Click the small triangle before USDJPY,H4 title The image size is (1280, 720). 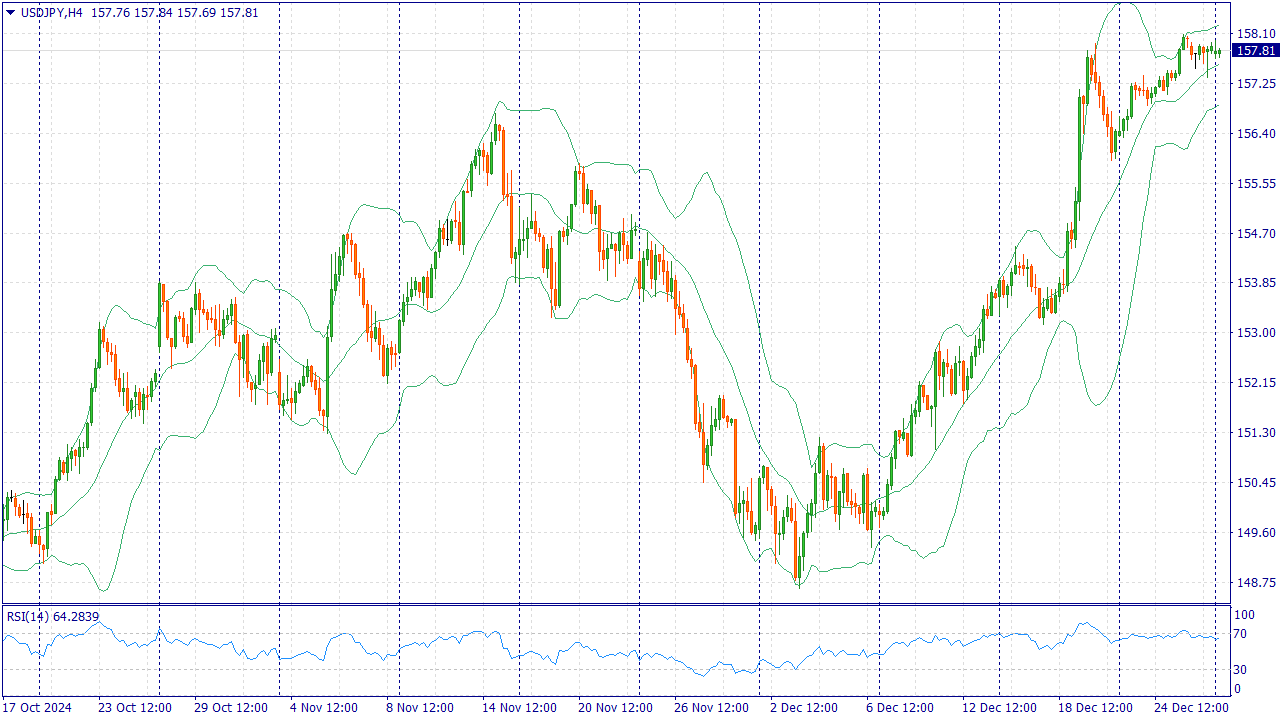[x=9, y=13]
